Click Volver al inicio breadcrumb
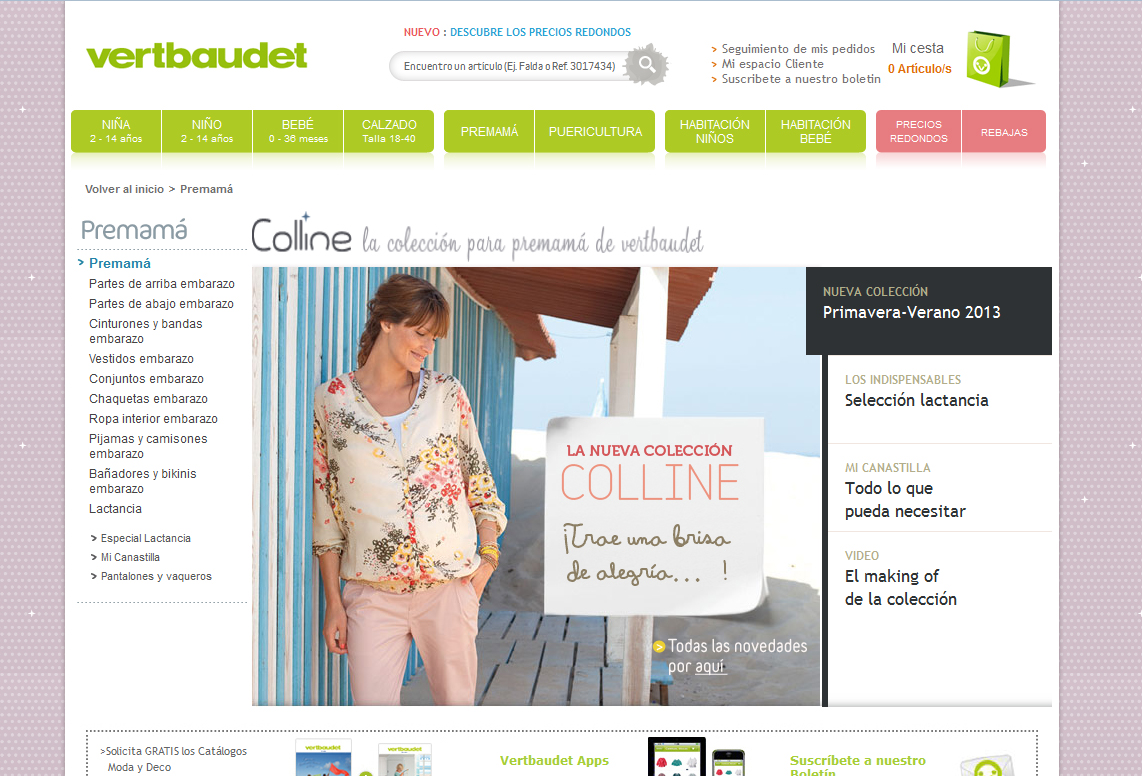 (125, 189)
